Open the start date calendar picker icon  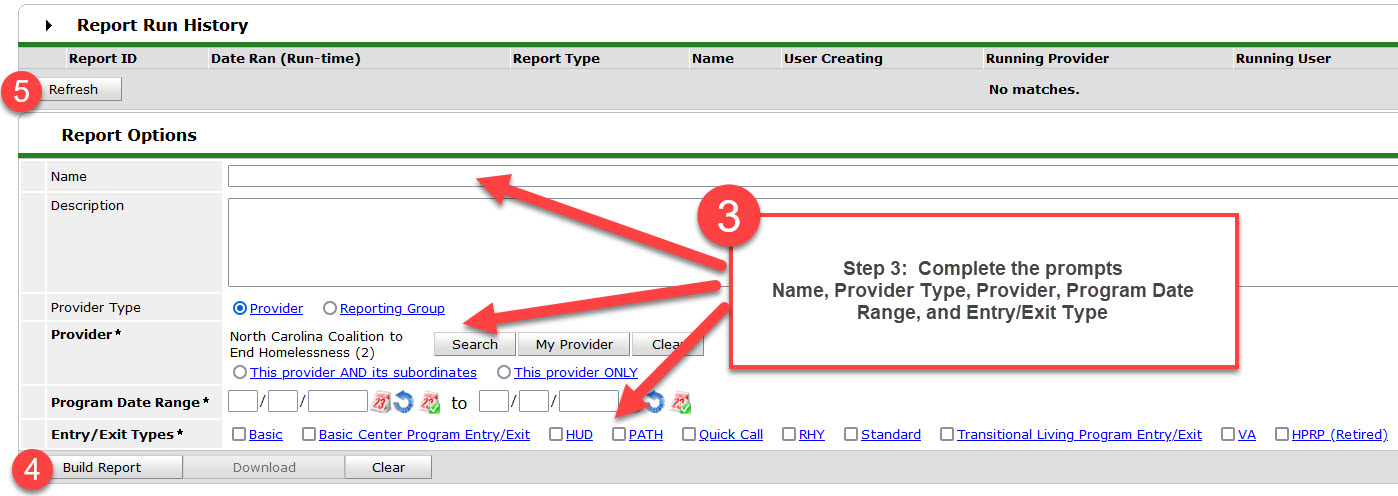(x=381, y=402)
